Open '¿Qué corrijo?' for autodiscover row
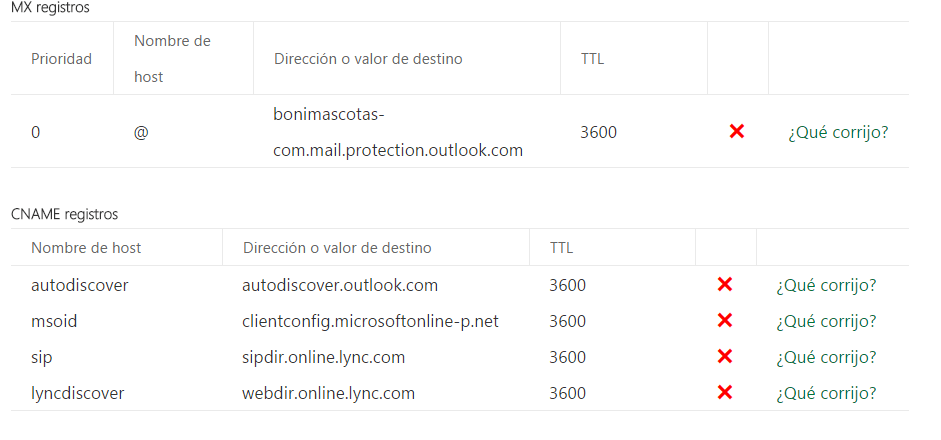The width and height of the screenshot is (941, 440). (x=826, y=285)
